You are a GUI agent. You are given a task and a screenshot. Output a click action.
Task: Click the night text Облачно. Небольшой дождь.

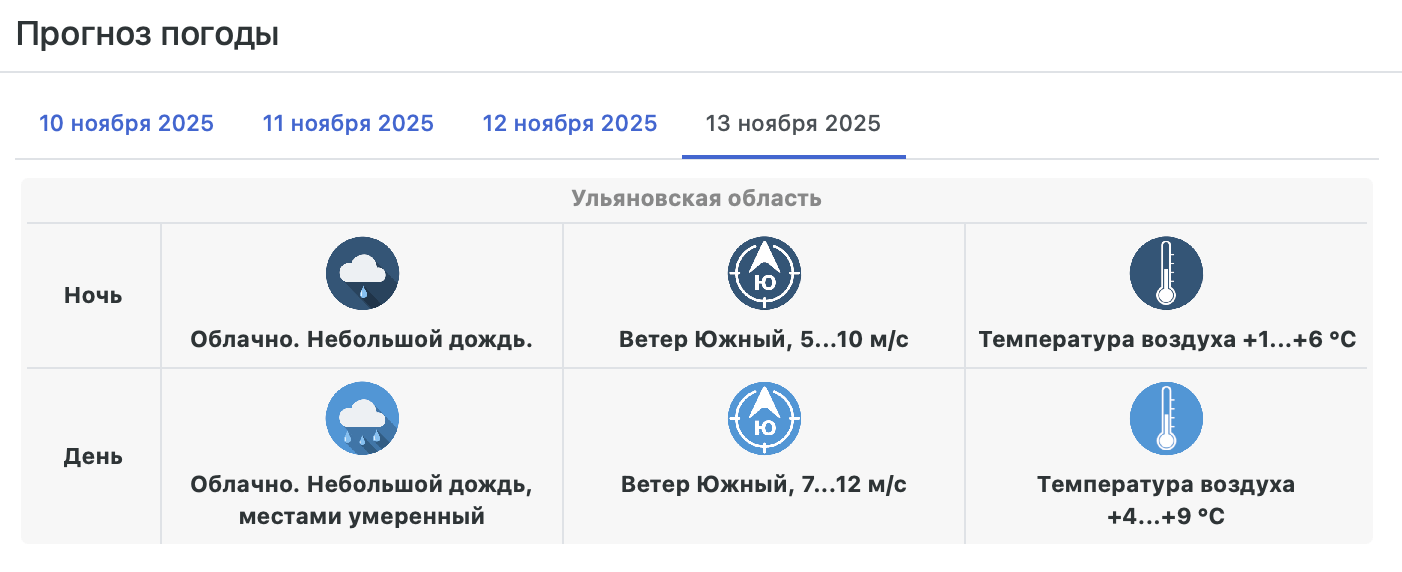(362, 340)
